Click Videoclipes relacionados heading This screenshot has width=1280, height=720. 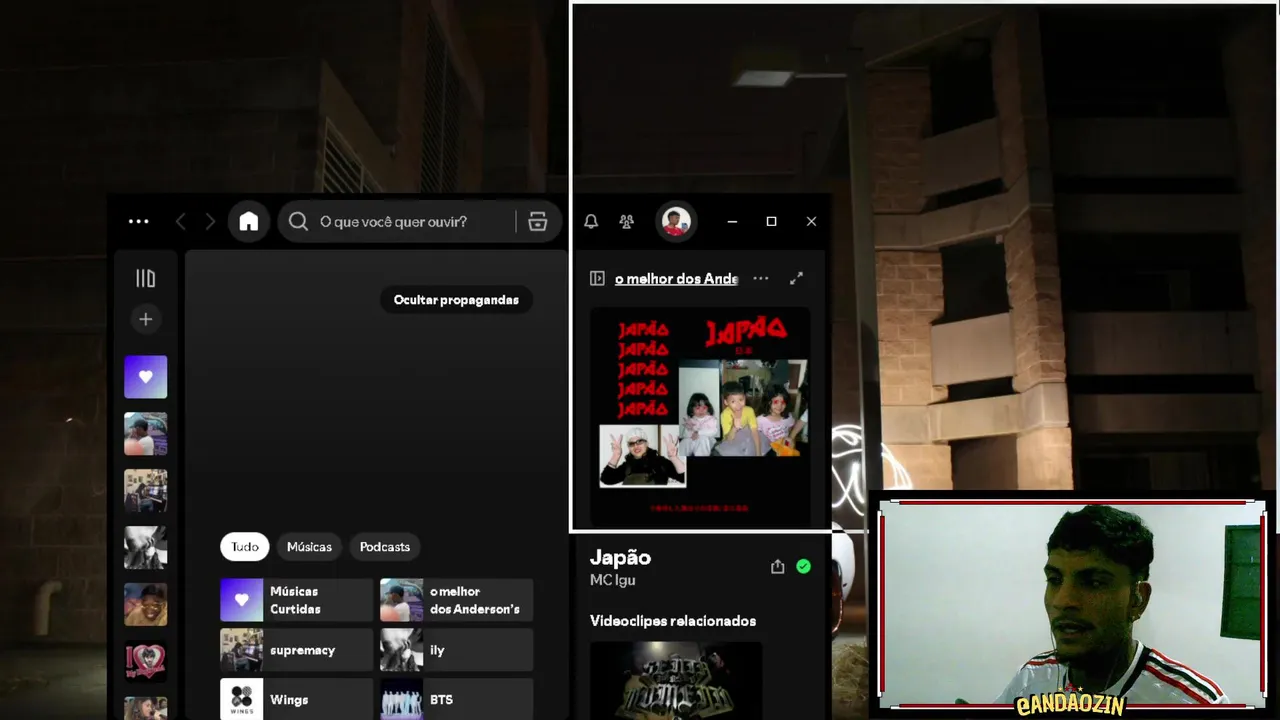(673, 621)
